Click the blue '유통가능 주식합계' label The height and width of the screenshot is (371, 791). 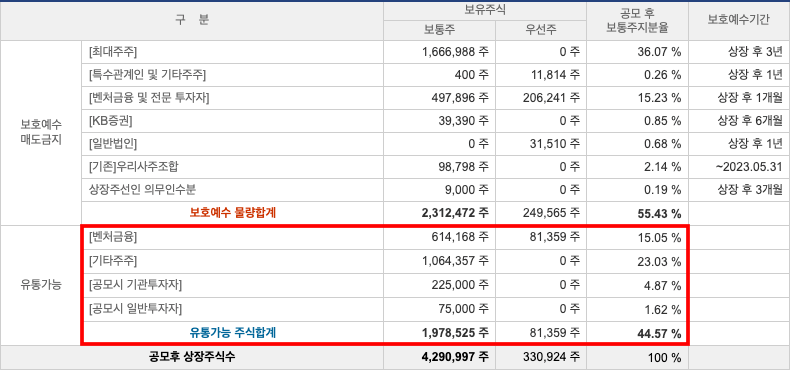pos(233,333)
